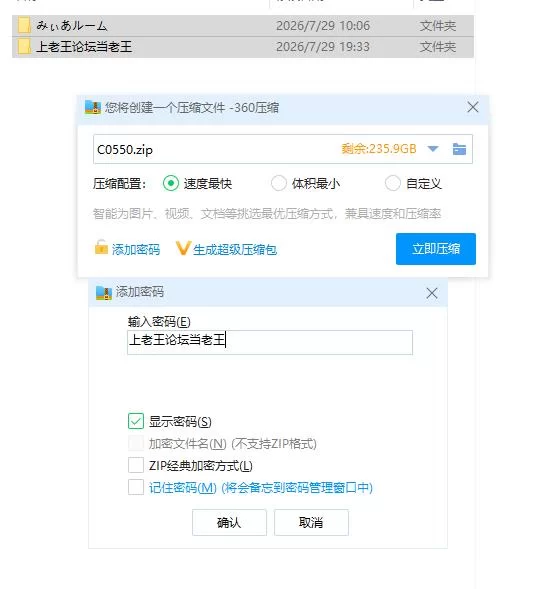The width and height of the screenshot is (555, 589).
Task: Close the 添加密码 password dialog
Action: point(432,293)
